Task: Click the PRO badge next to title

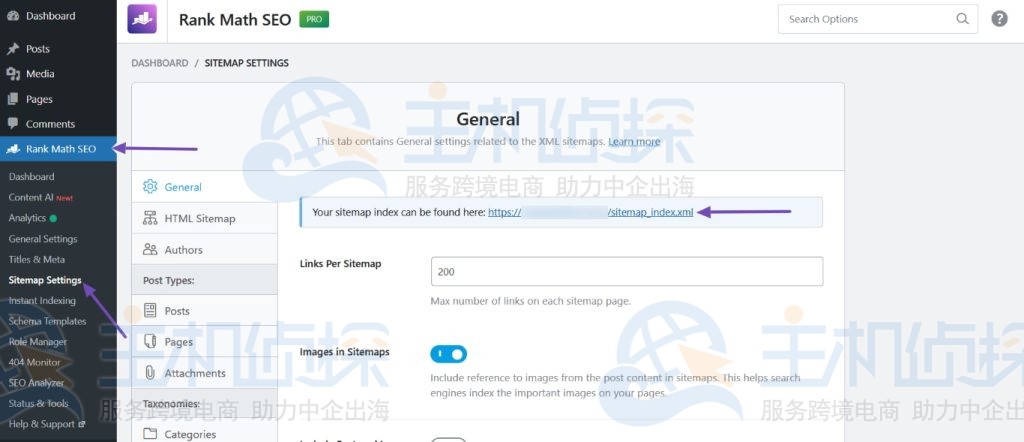Action: [314, 20]
